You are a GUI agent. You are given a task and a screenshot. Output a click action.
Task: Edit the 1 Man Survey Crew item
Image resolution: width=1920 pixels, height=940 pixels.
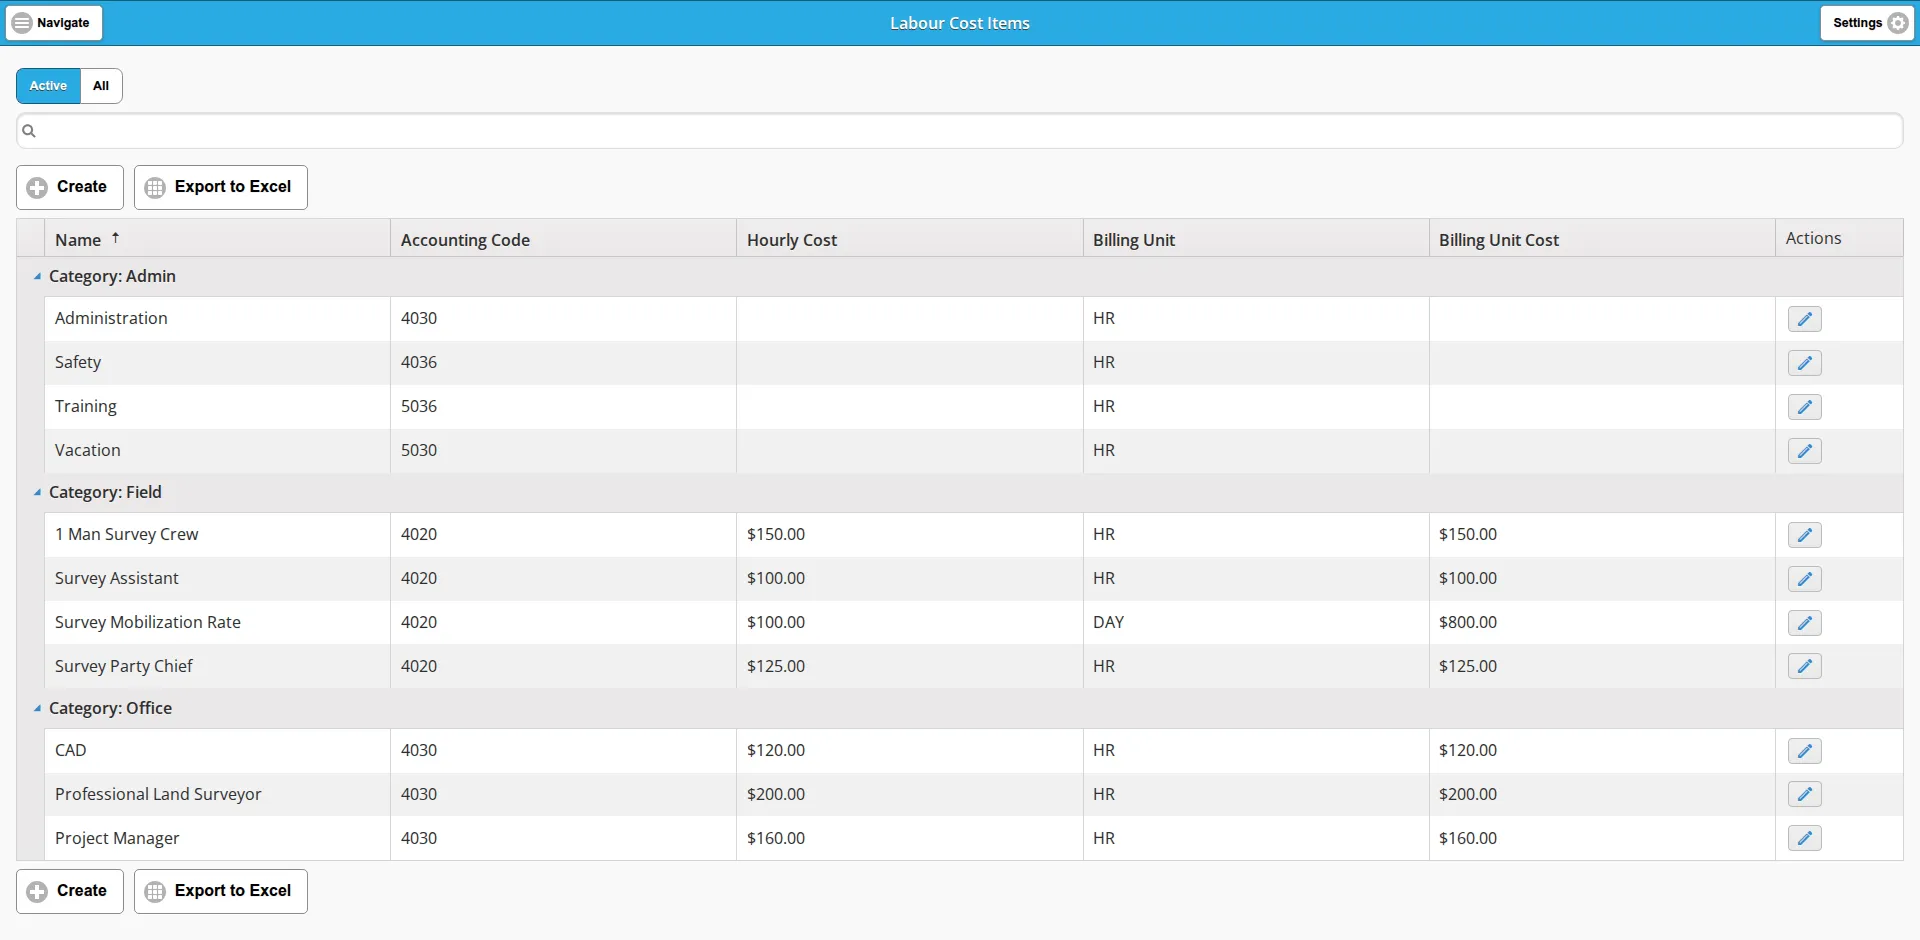coord(1804,535)
